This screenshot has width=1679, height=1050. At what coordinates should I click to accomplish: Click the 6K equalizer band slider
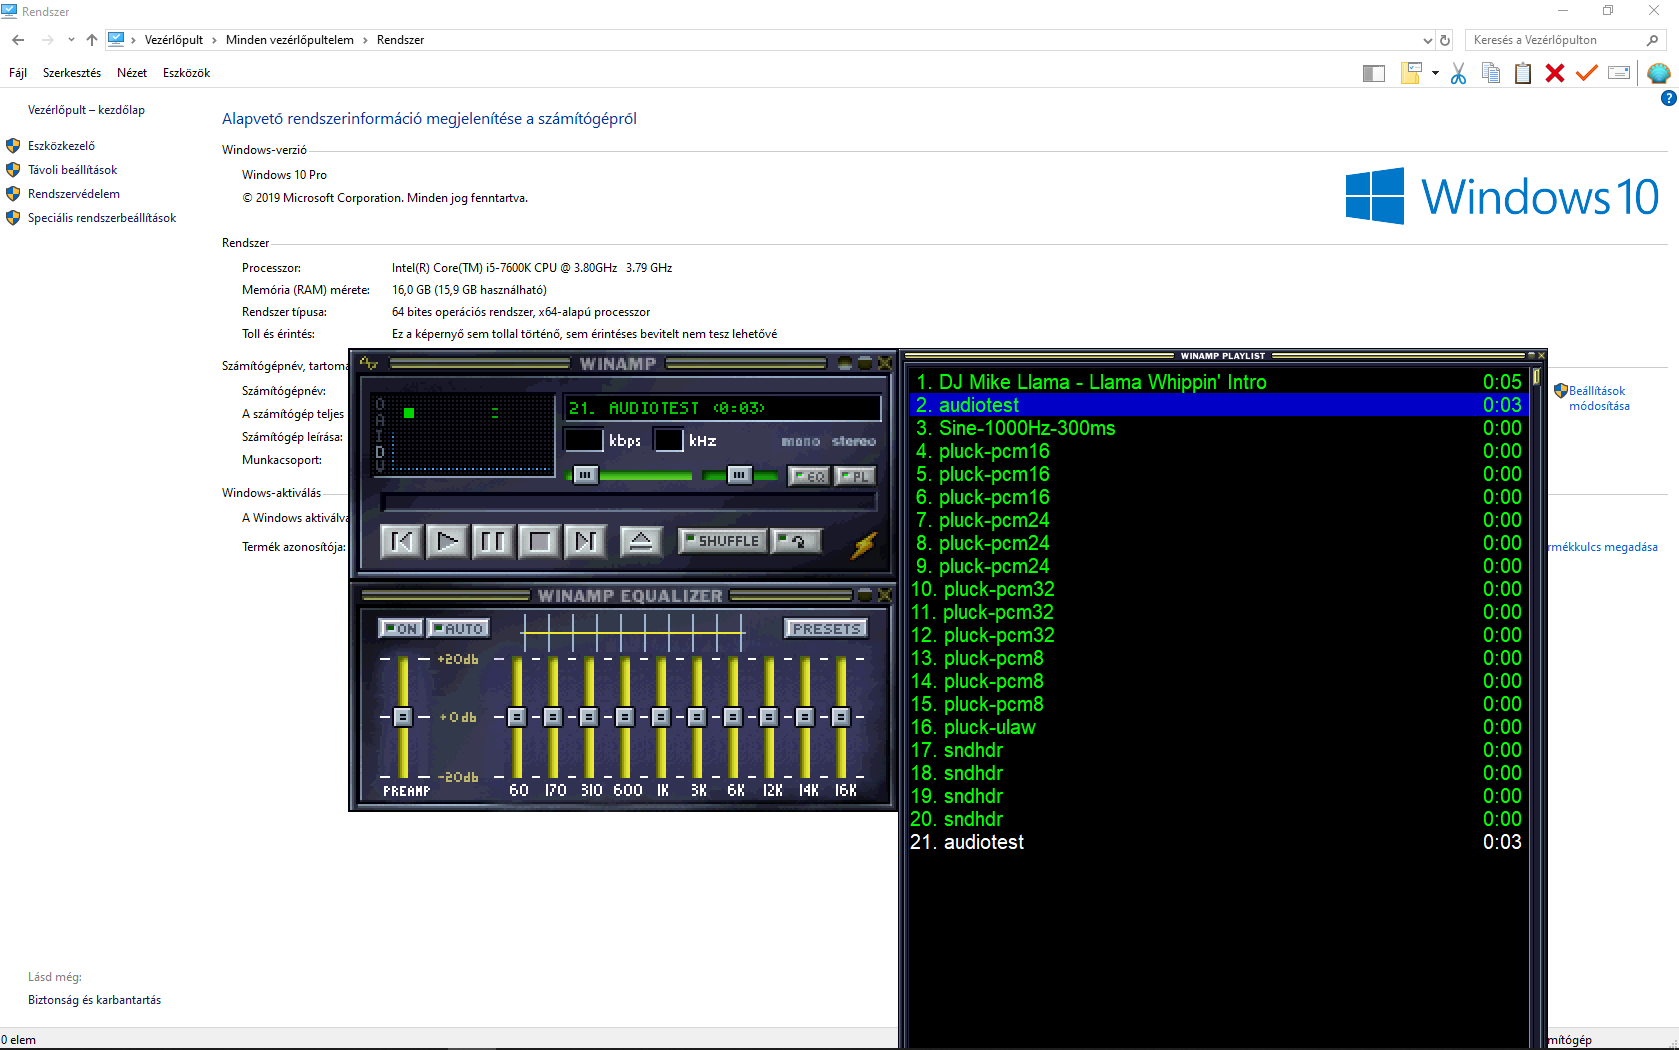tap(733, 717)
